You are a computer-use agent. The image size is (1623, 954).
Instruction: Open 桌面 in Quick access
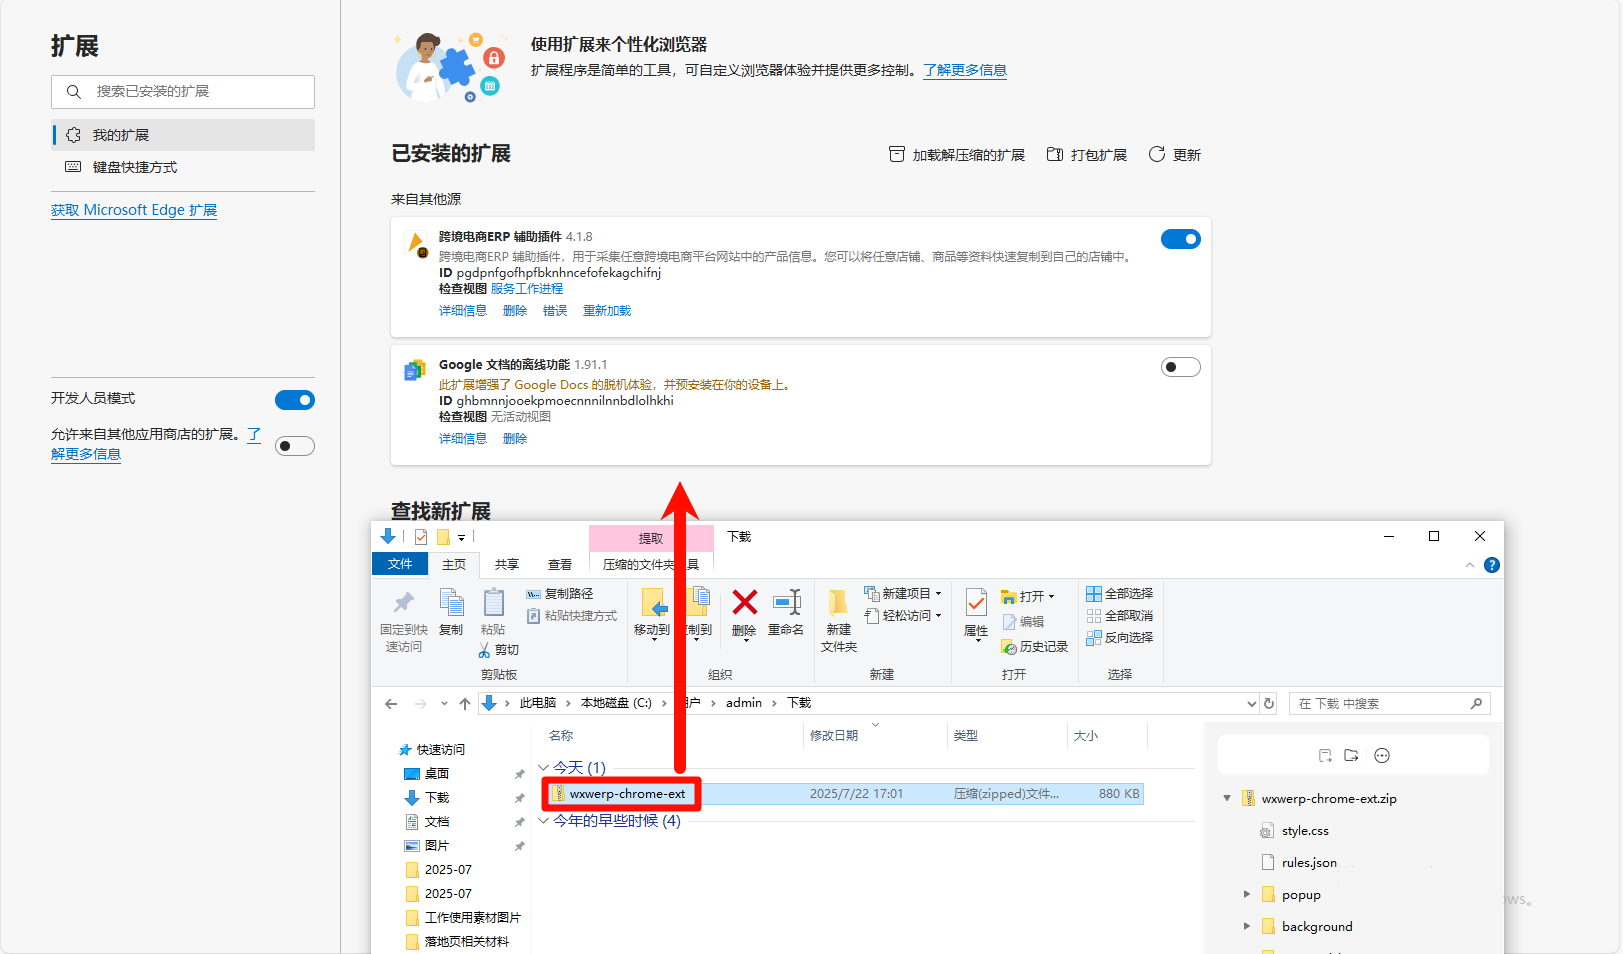[437, 774]
